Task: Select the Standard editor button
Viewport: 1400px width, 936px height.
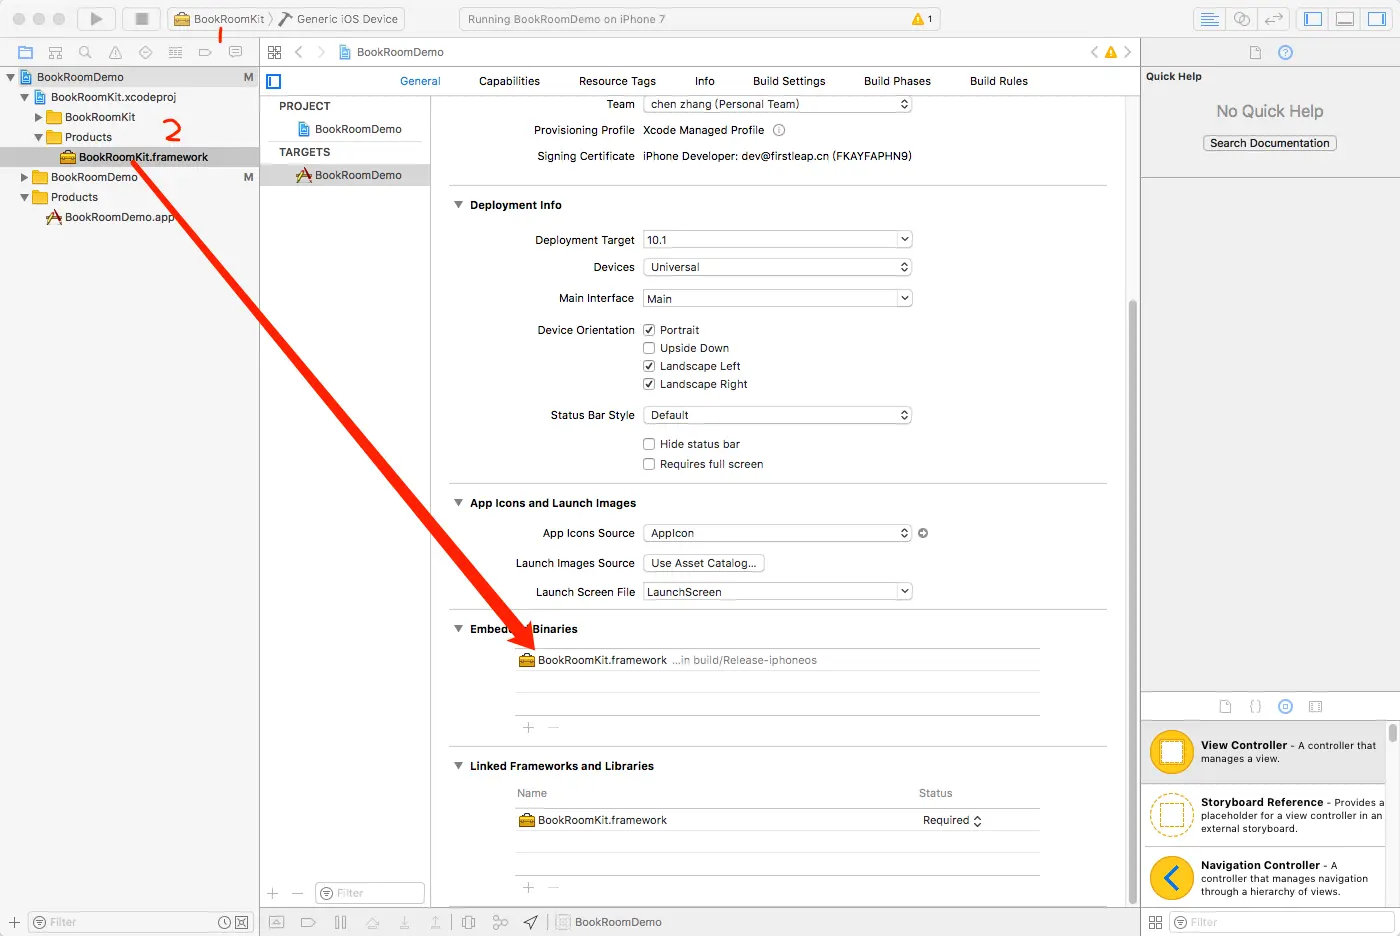Action: coord(1210,19)
